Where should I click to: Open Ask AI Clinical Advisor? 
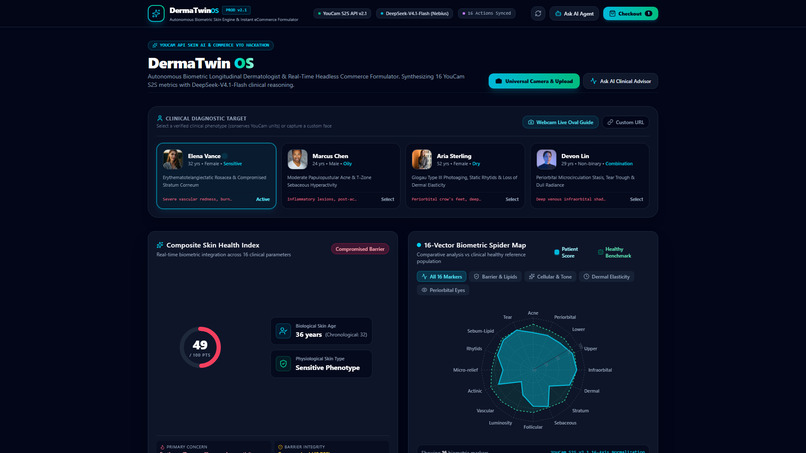click(620, 81)
